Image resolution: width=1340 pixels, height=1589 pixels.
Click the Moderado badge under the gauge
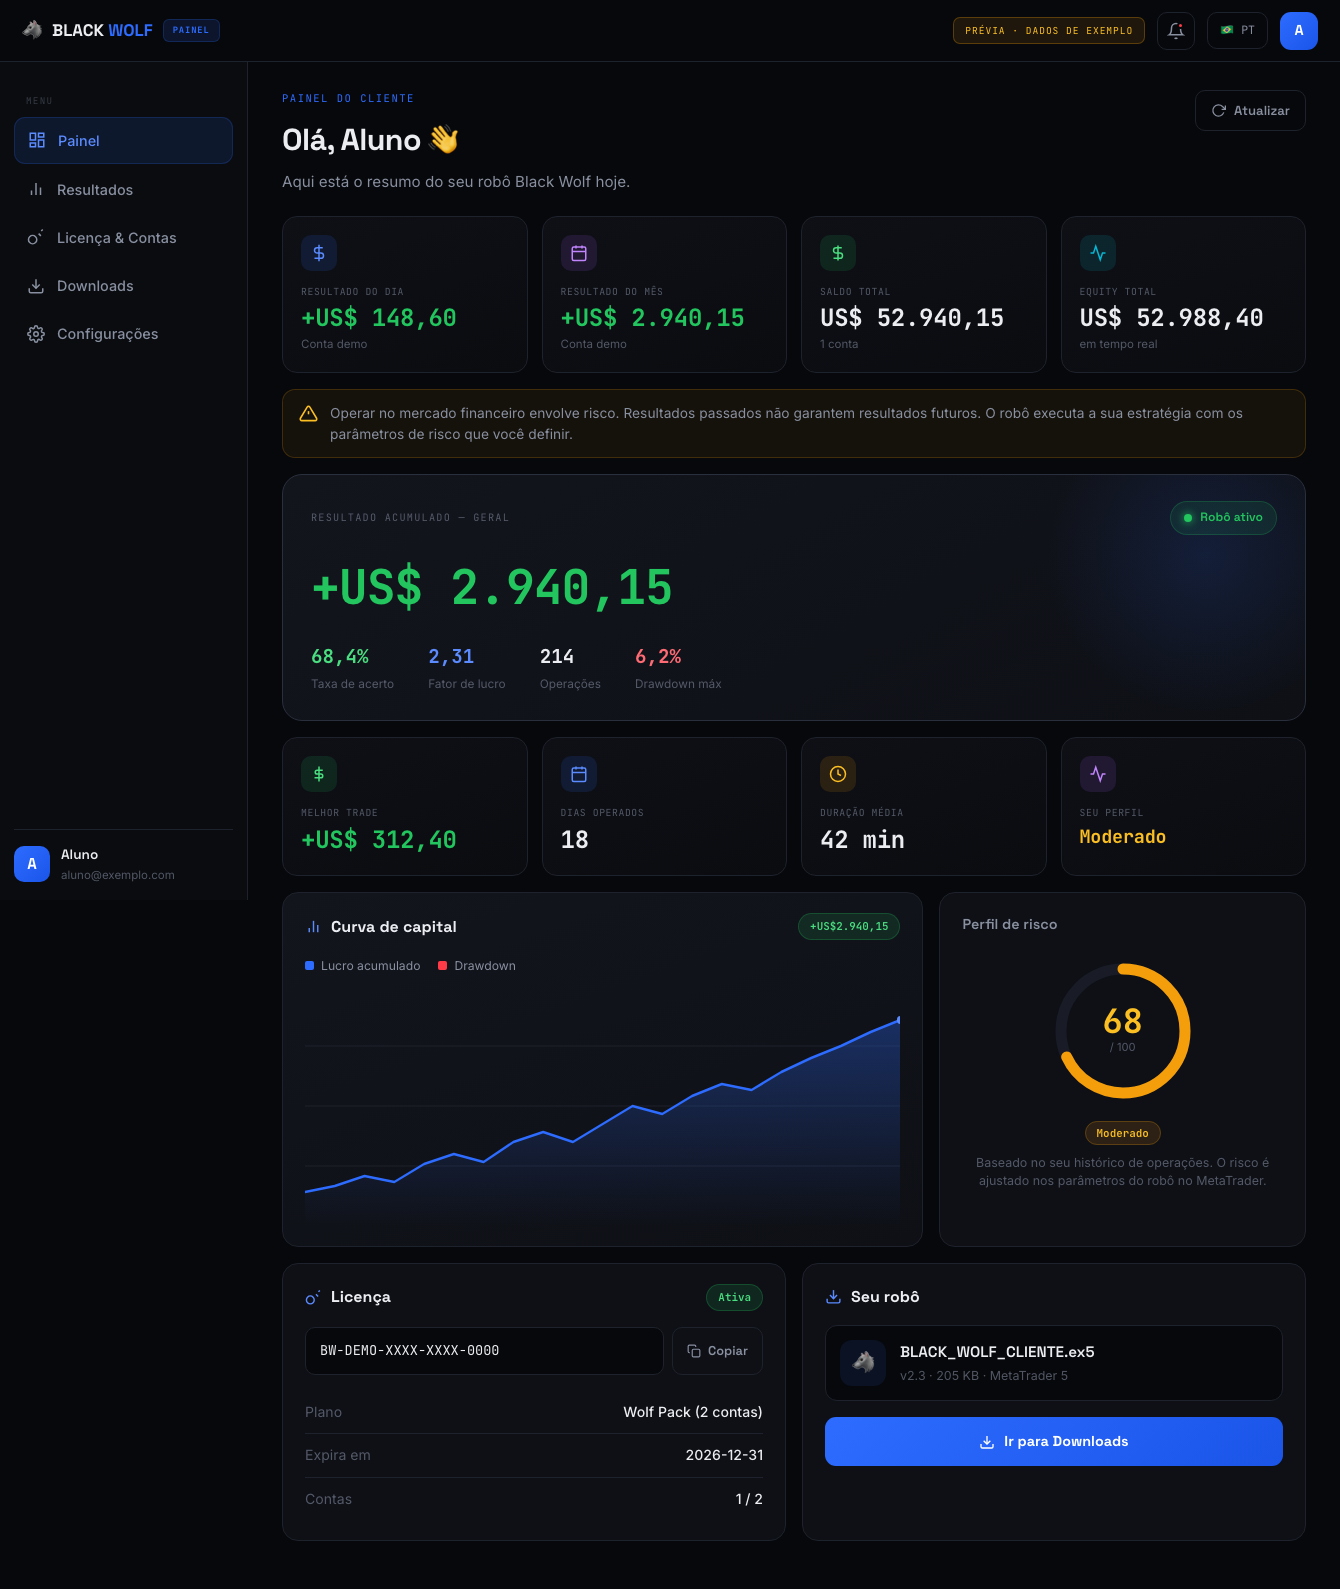tap(1123, 1133)
